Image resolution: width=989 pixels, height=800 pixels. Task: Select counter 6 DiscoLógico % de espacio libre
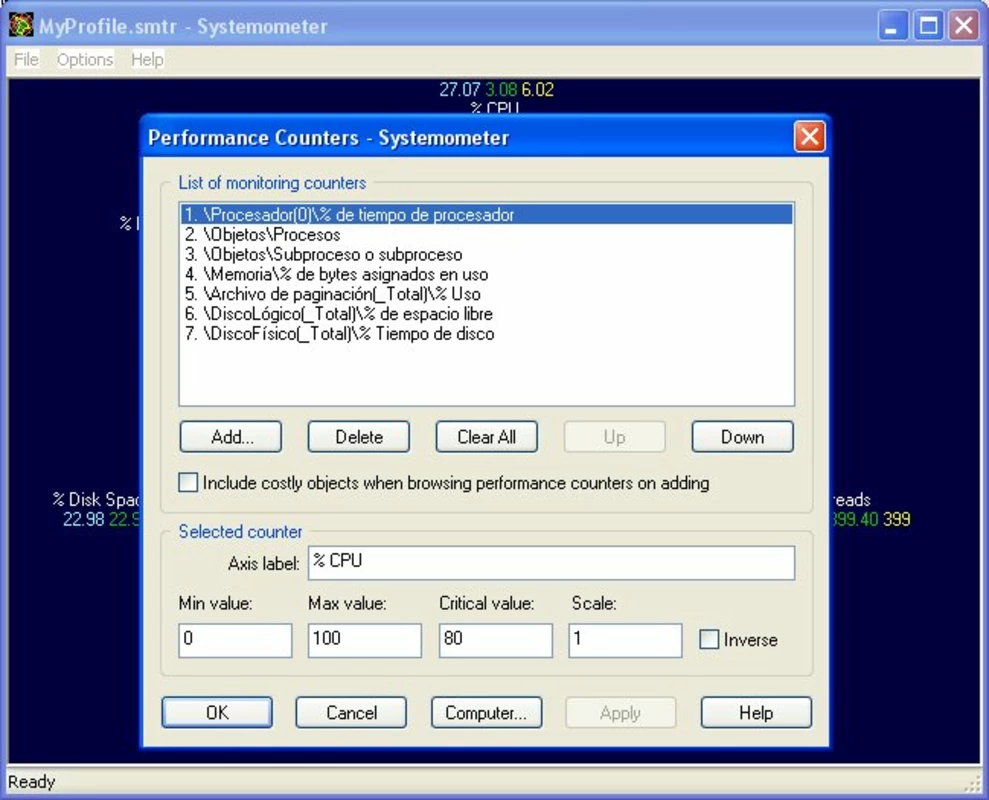pyautogui.click(x=486, y=314)
